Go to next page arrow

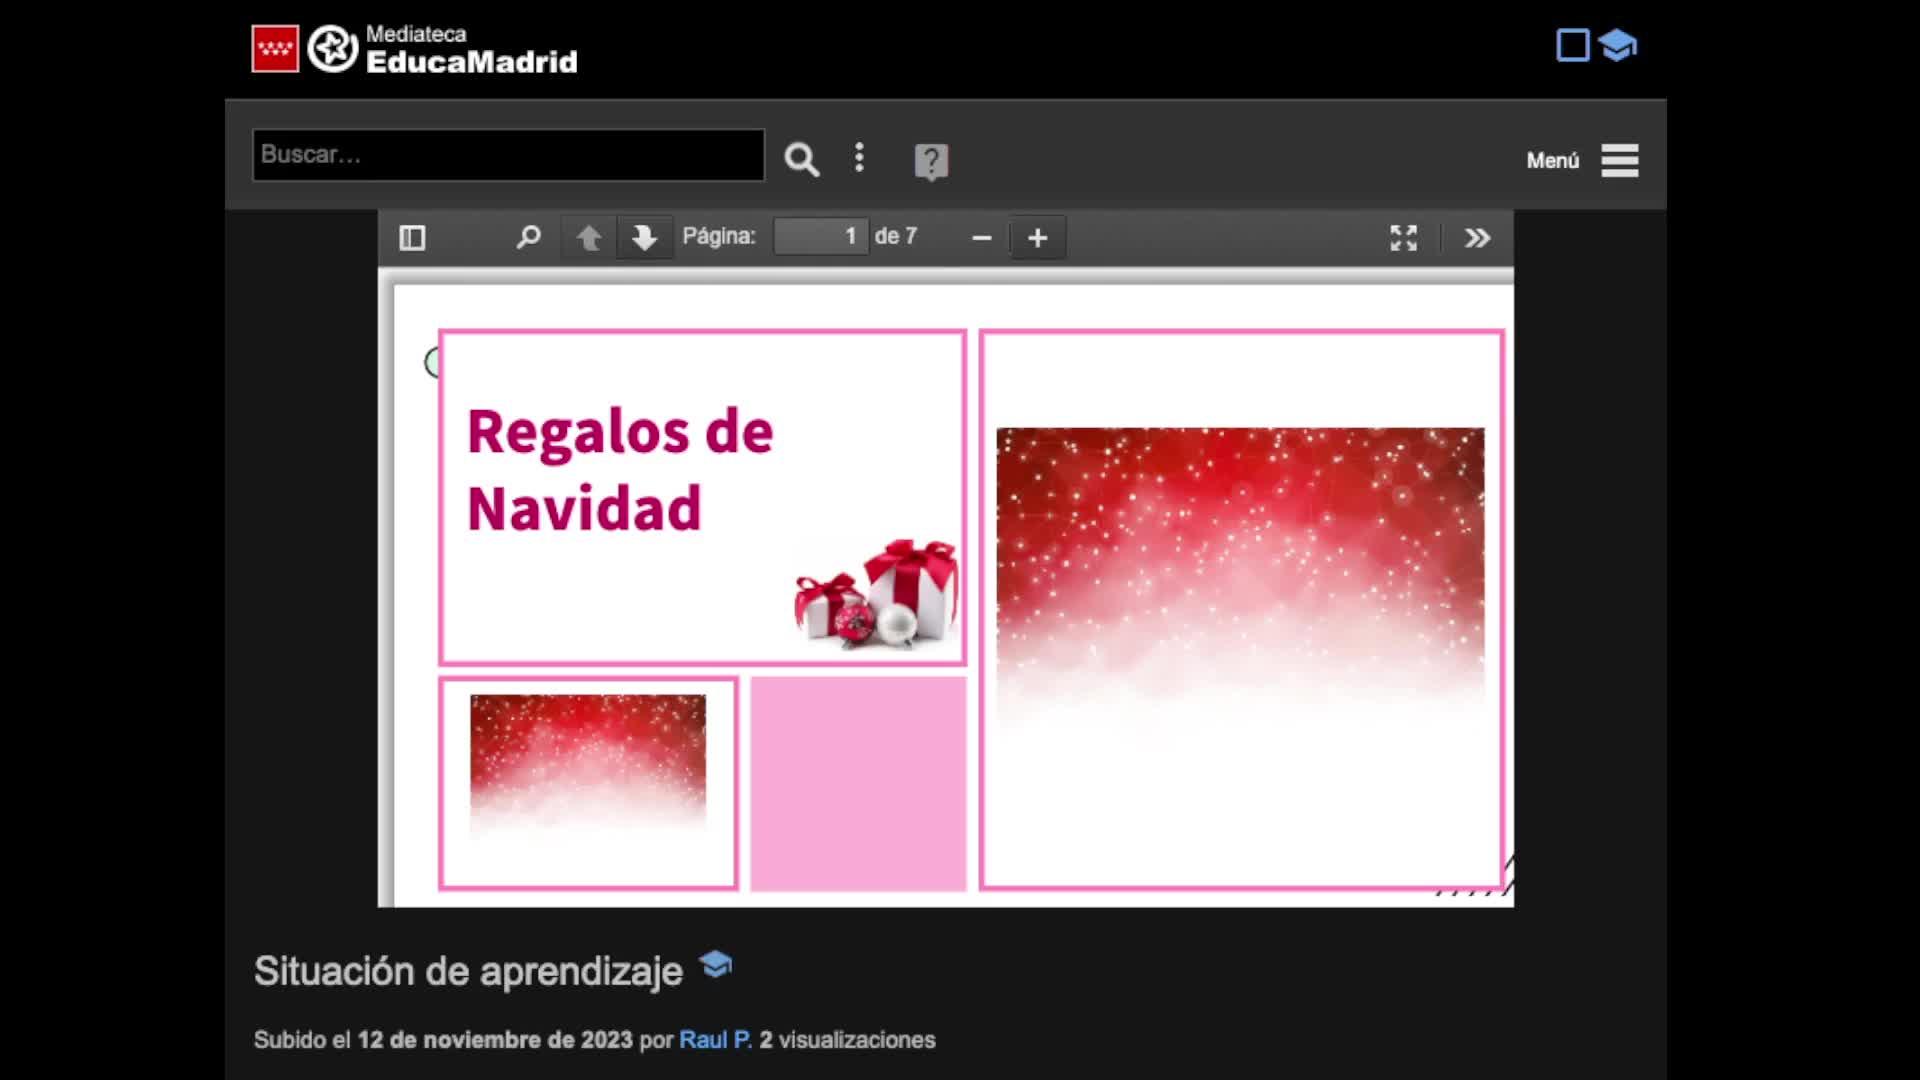[x=644, y=238]
